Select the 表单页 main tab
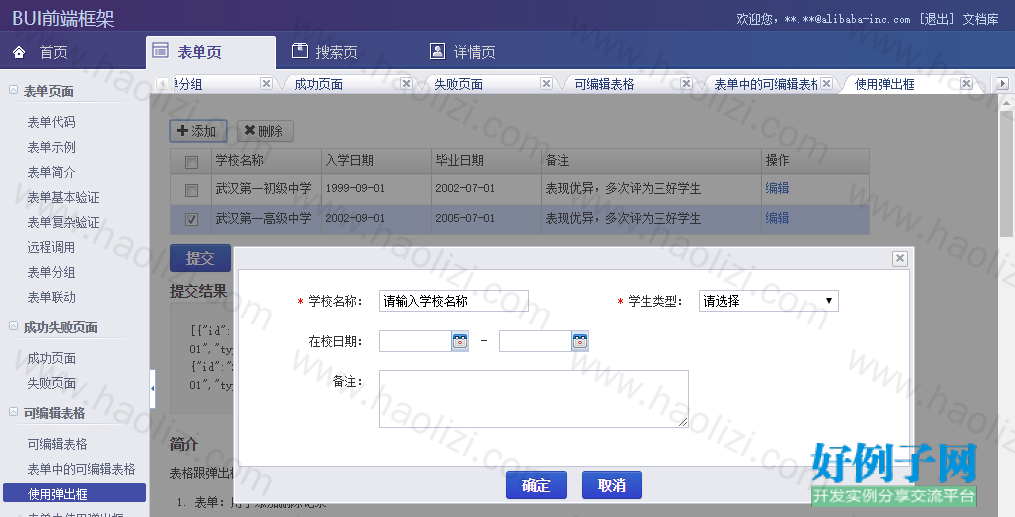The height and width of the screenshot is (517, 1015). click(x=211, y=52)
